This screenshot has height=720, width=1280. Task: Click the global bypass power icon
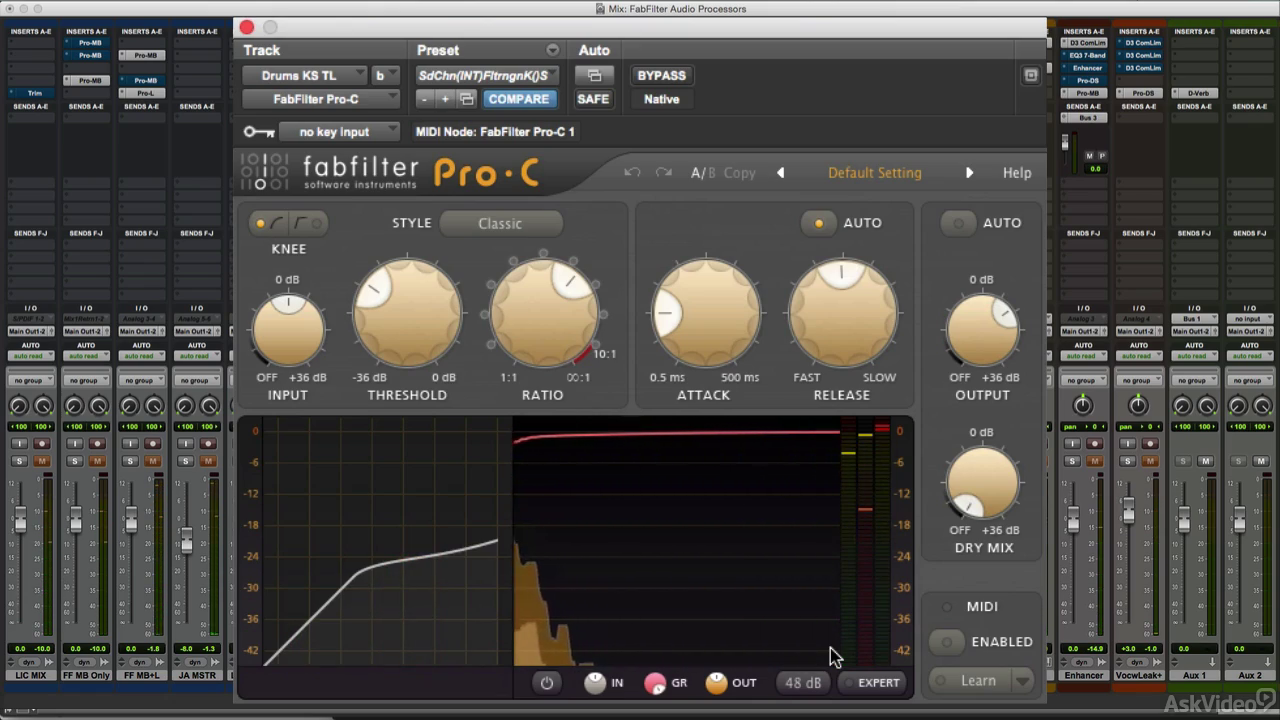point(546,683)
